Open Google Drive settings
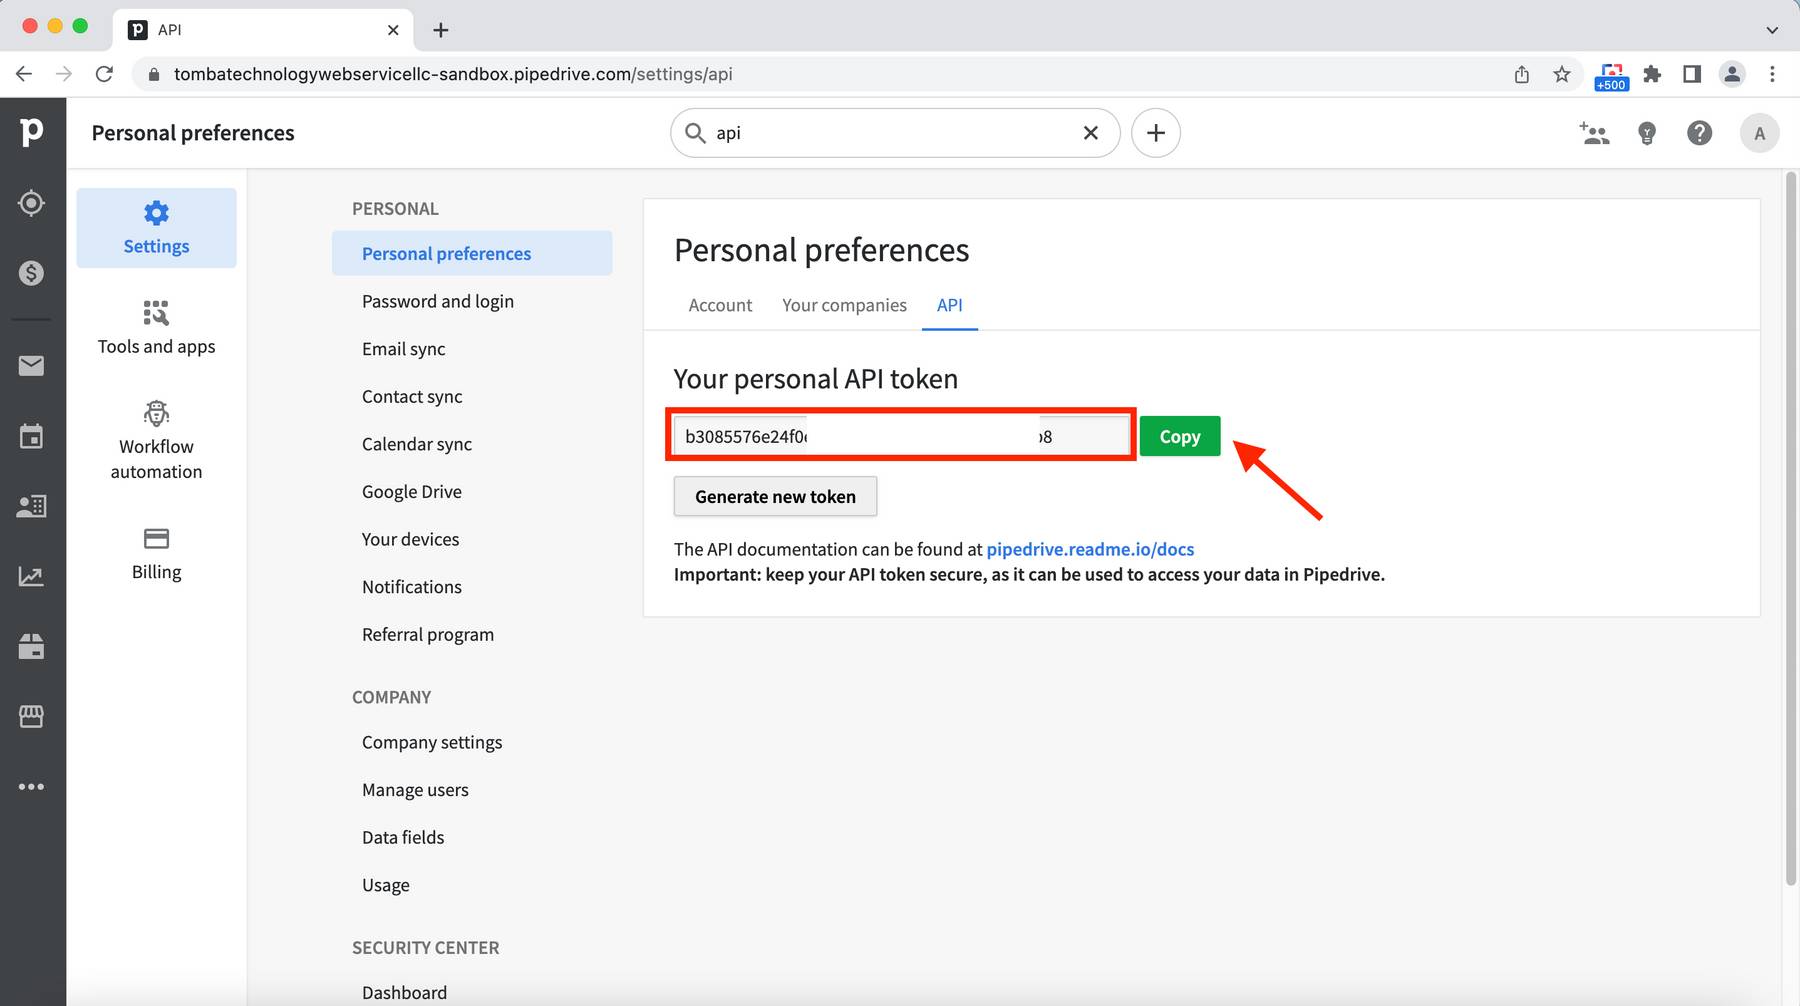 point(412,491)
